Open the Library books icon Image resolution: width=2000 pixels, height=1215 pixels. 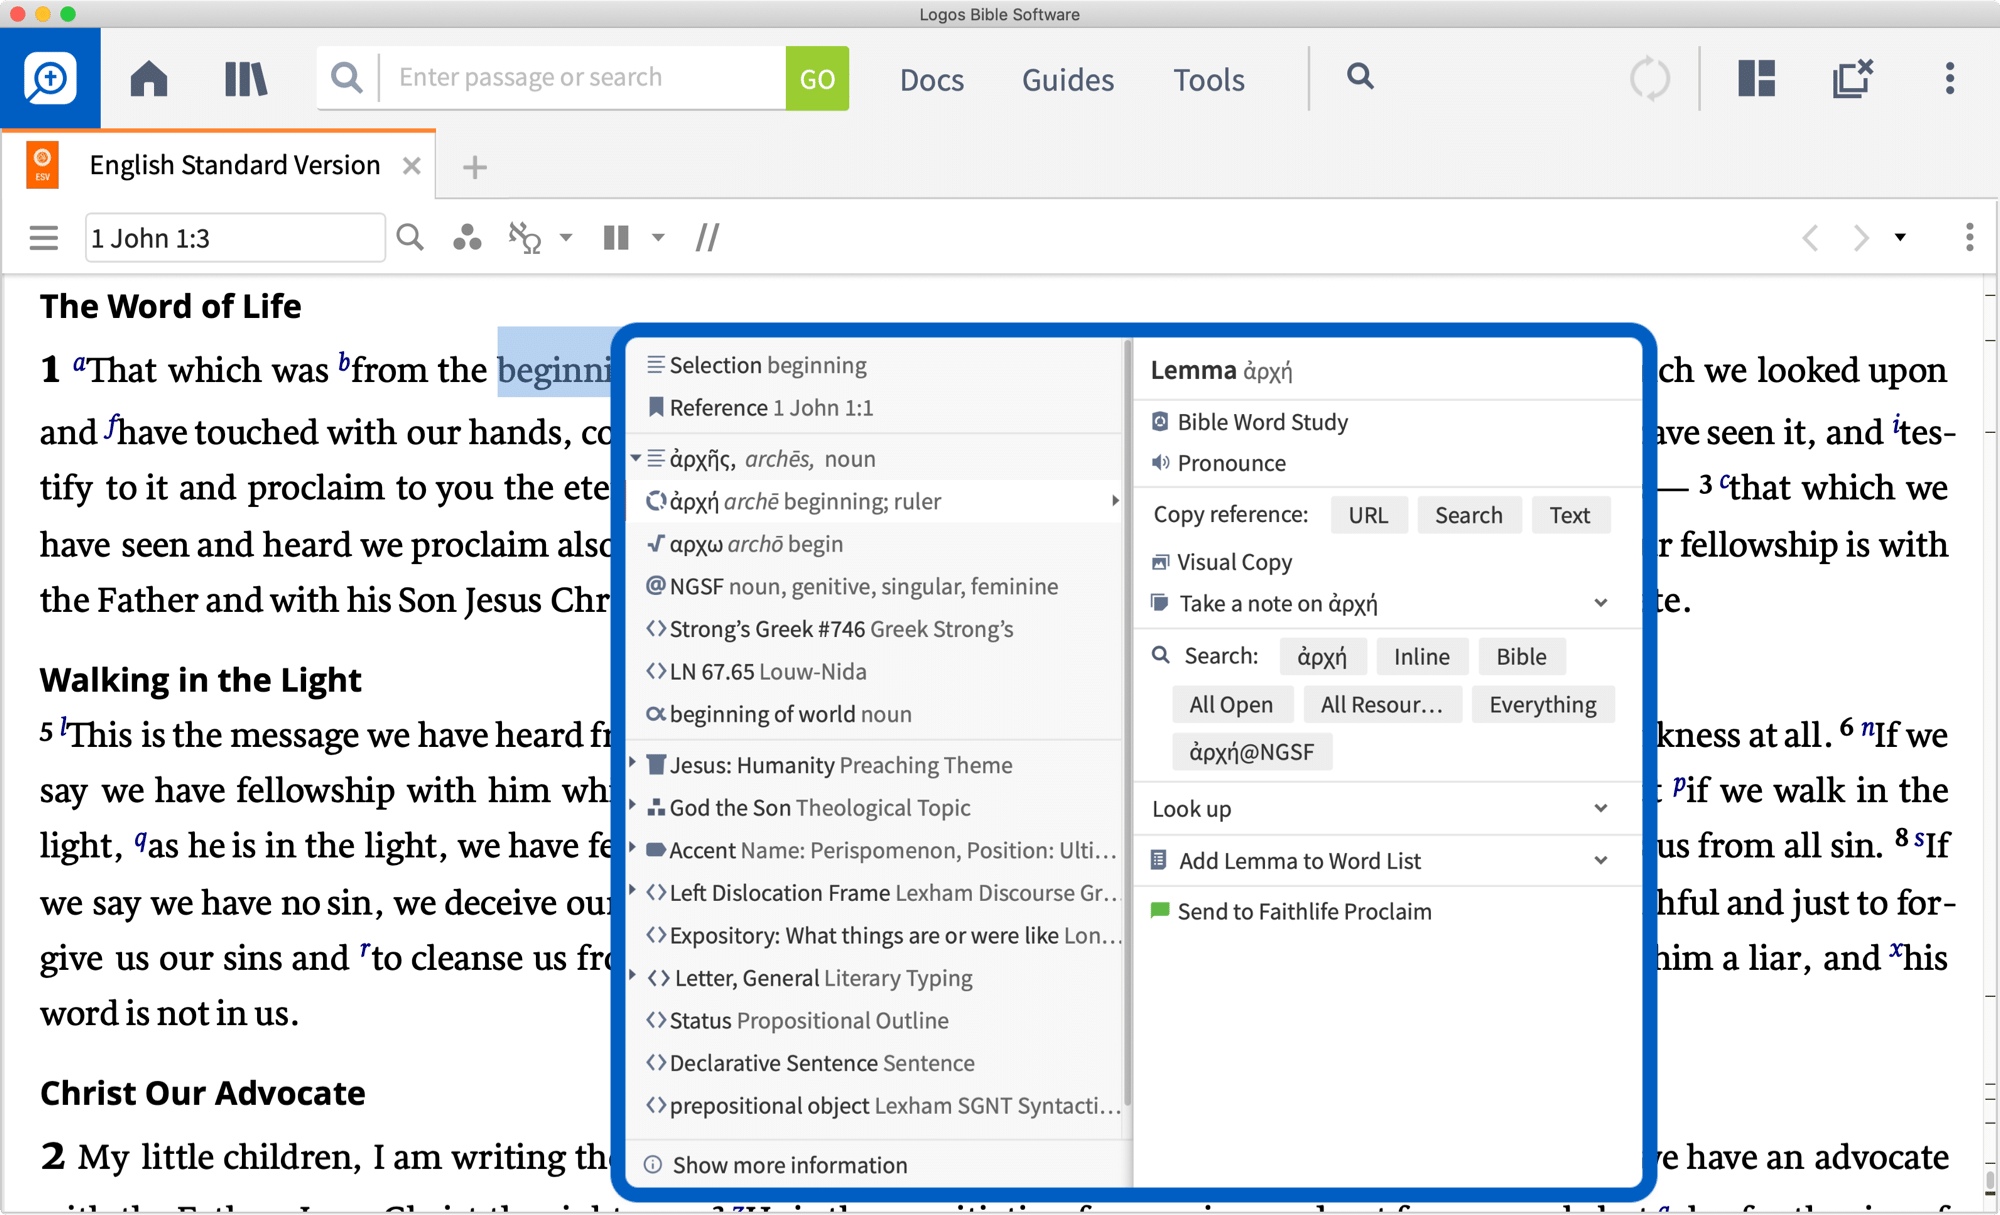245,78
